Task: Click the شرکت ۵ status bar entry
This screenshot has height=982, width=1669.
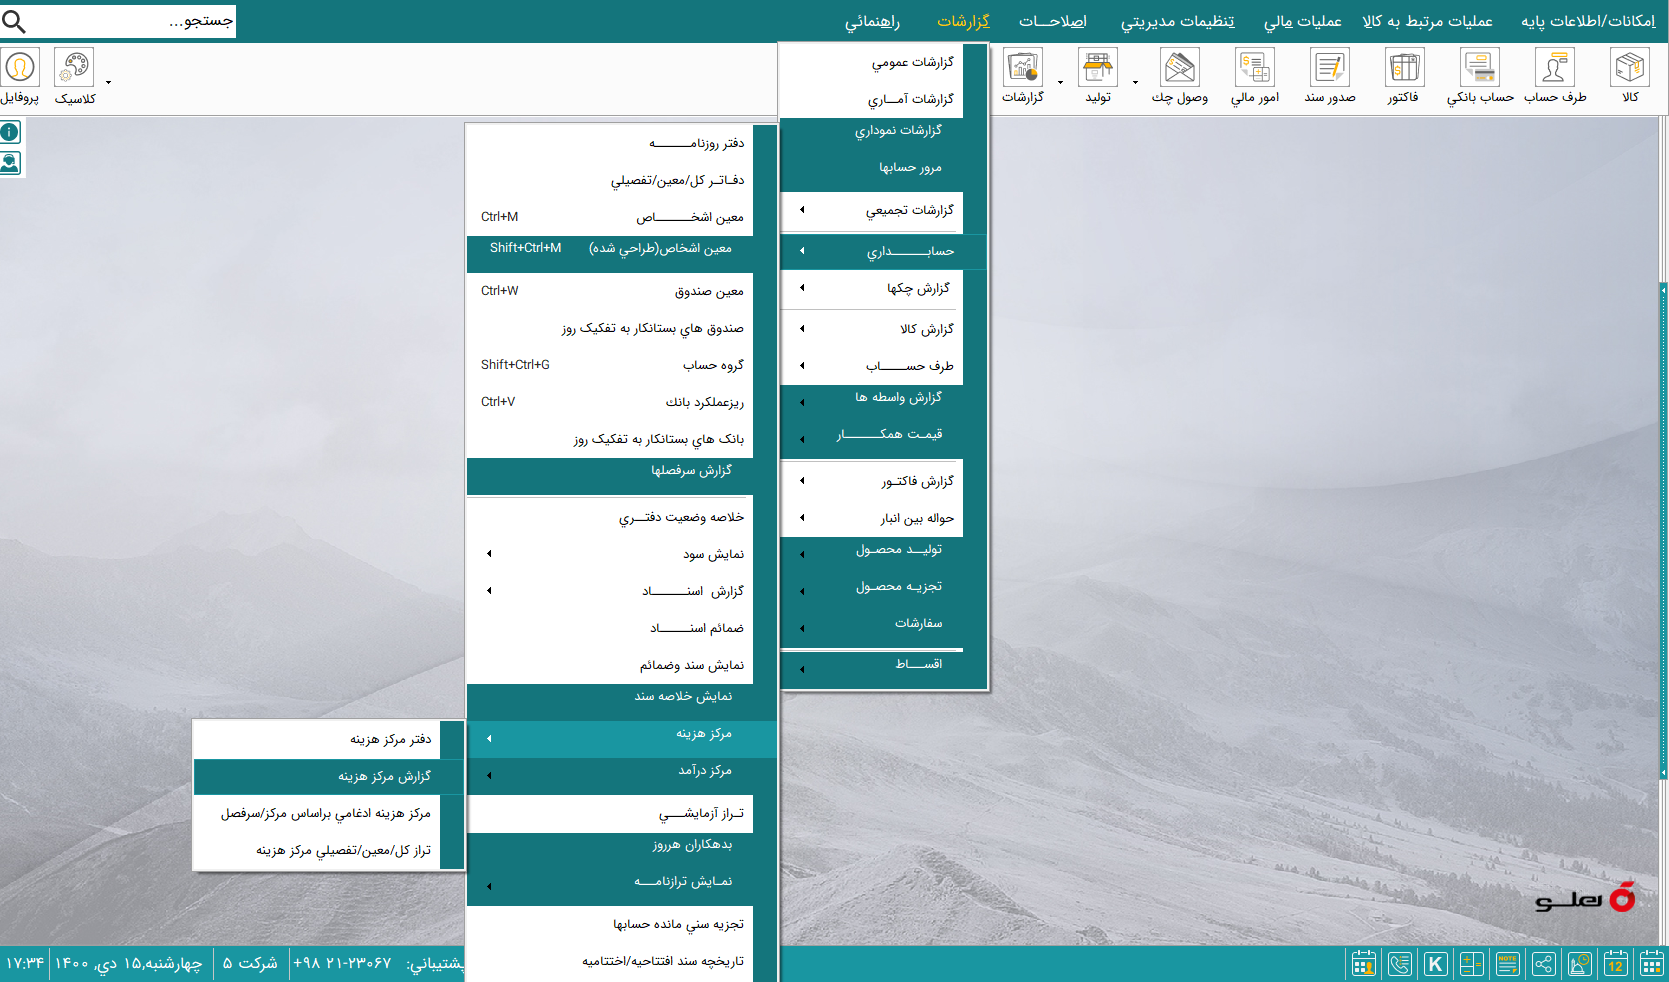Action: pyautogui.click(x=250, y=963)
